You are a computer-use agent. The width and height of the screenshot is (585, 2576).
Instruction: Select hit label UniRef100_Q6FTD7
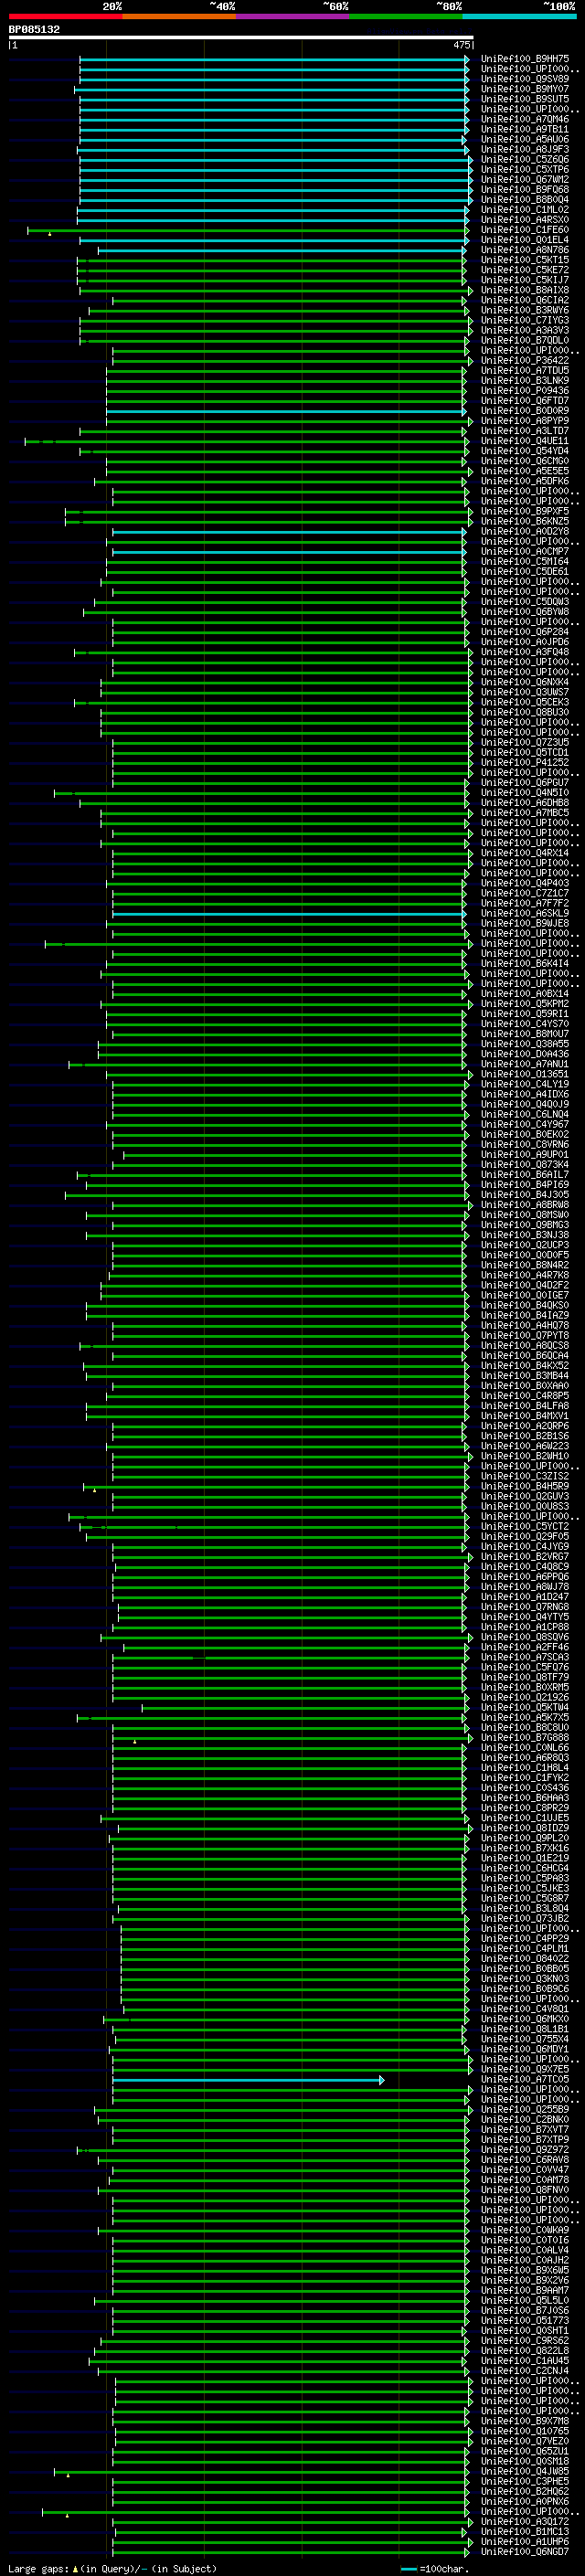[525, 401]
